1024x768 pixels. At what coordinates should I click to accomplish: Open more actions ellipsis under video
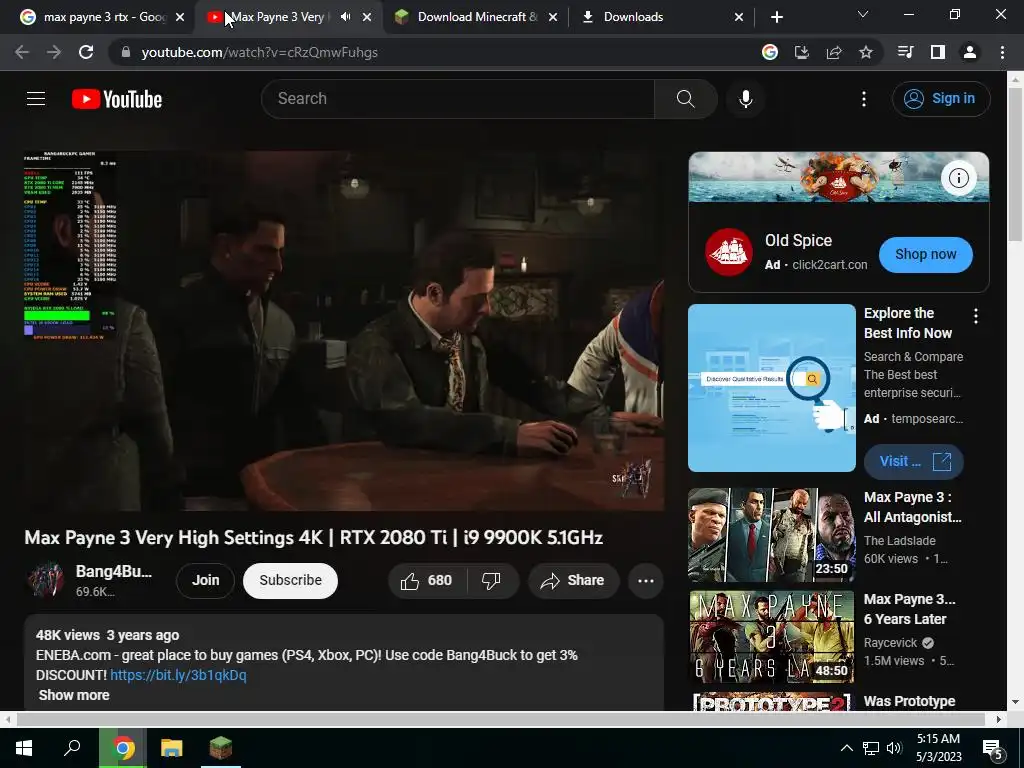645,580
